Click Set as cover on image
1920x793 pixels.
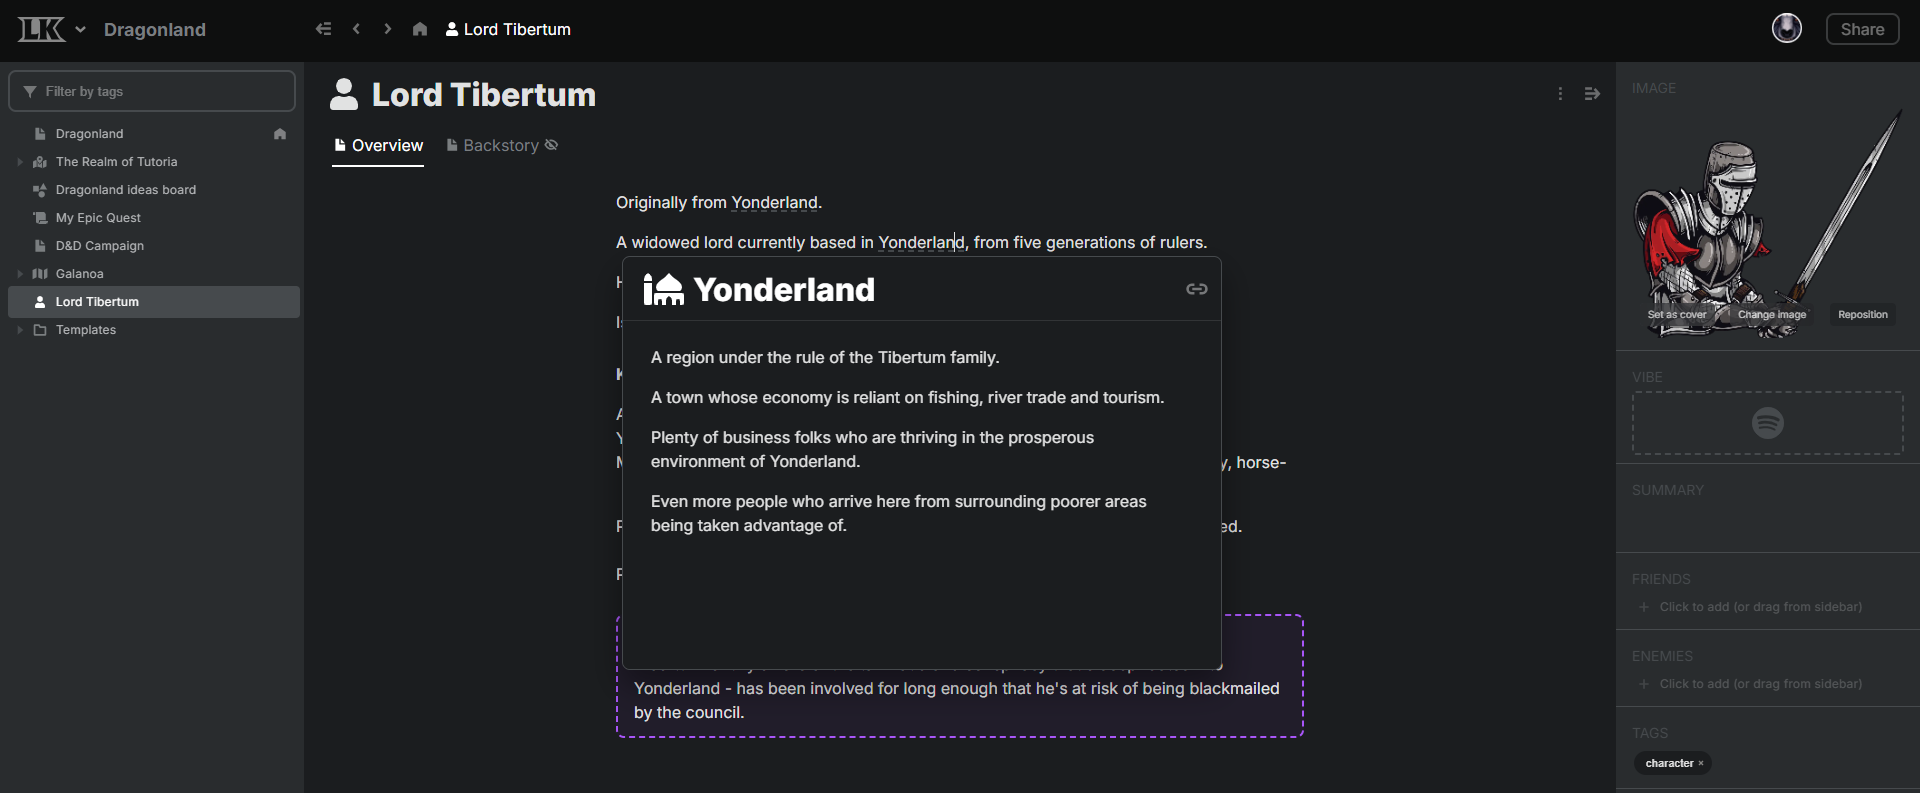click(1677, 315)
